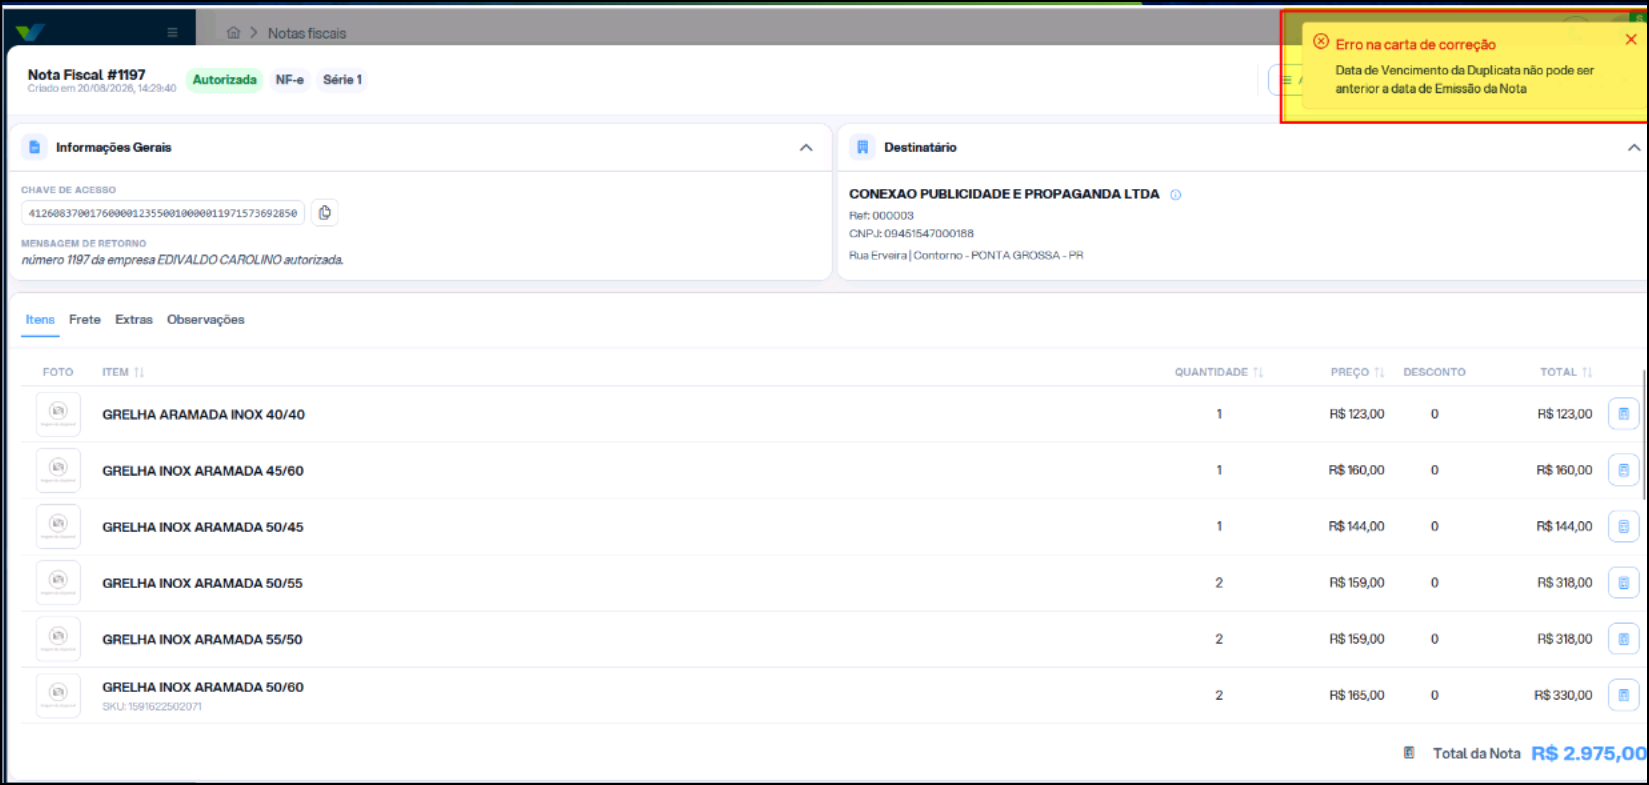Click the Chave de Acesso key field
This screenshot has width=1649, height=785.
[x=163, y=213]
